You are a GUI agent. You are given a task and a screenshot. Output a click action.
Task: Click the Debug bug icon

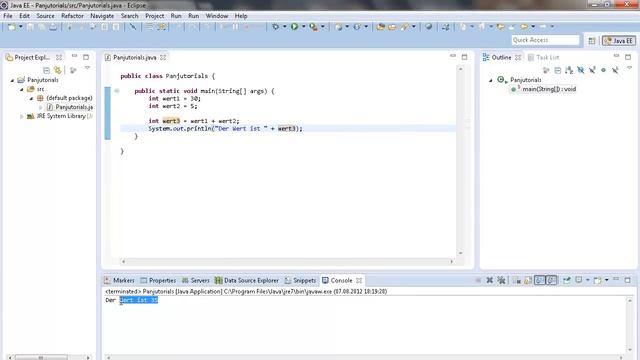point(276,27)
